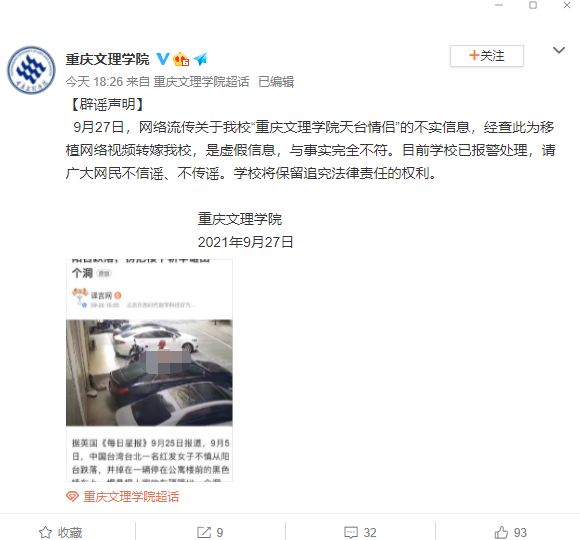Image resolution: width=580 pixels, height=540 pixels.
Task: Open the 重庆文理学院 profile avatar
Action: tap(31, 70)
